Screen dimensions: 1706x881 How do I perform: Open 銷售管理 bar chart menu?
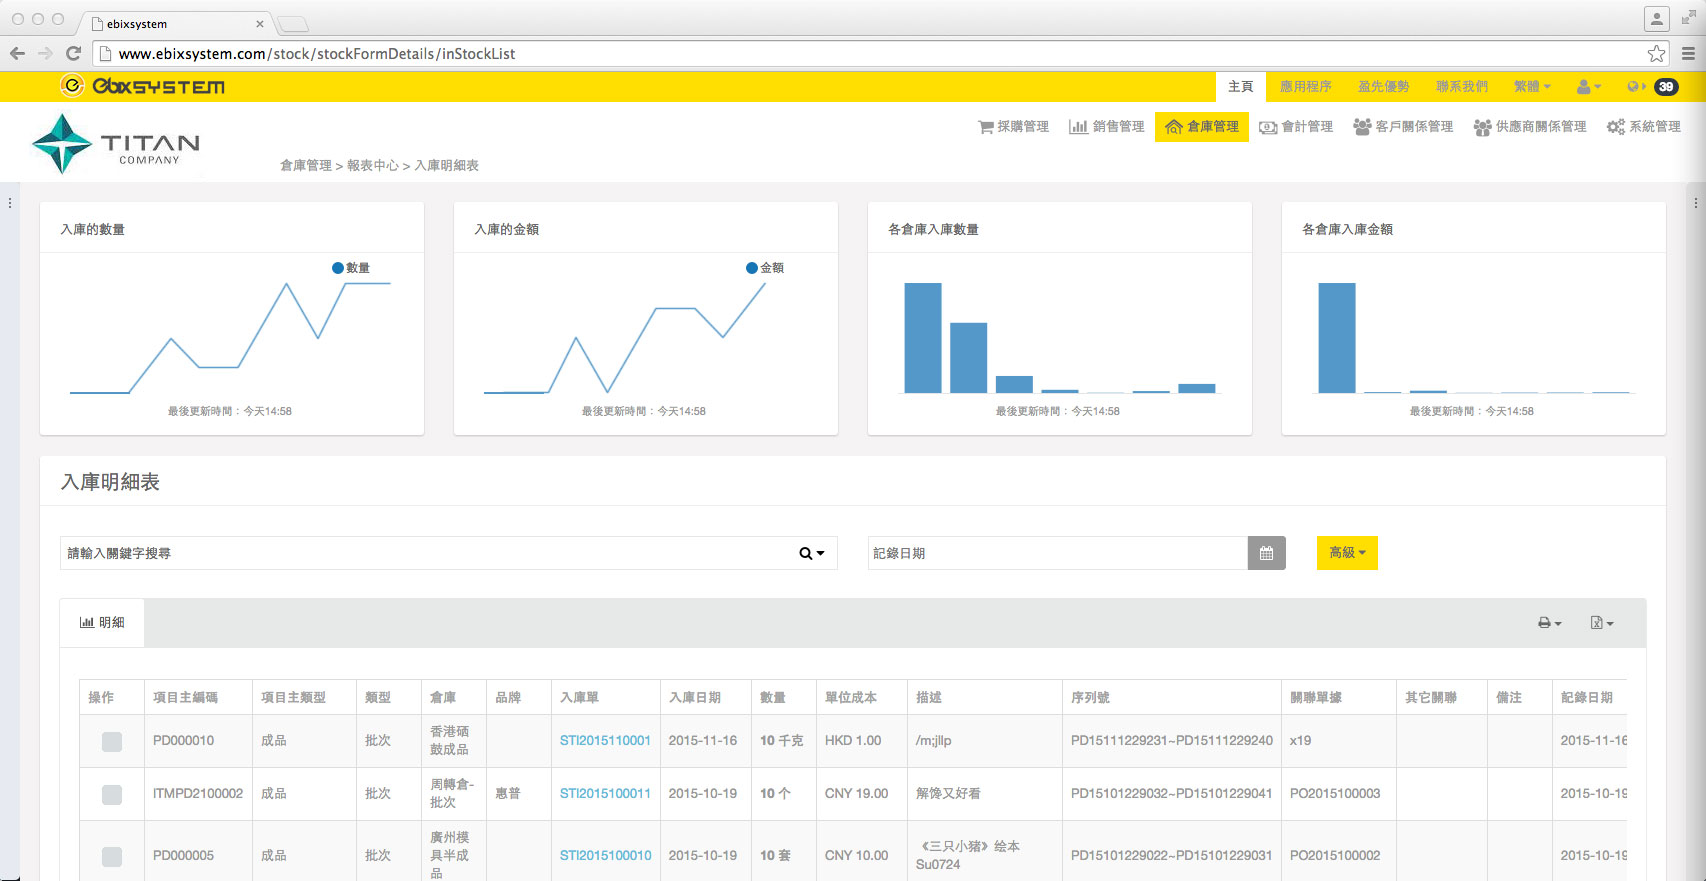1106,127
